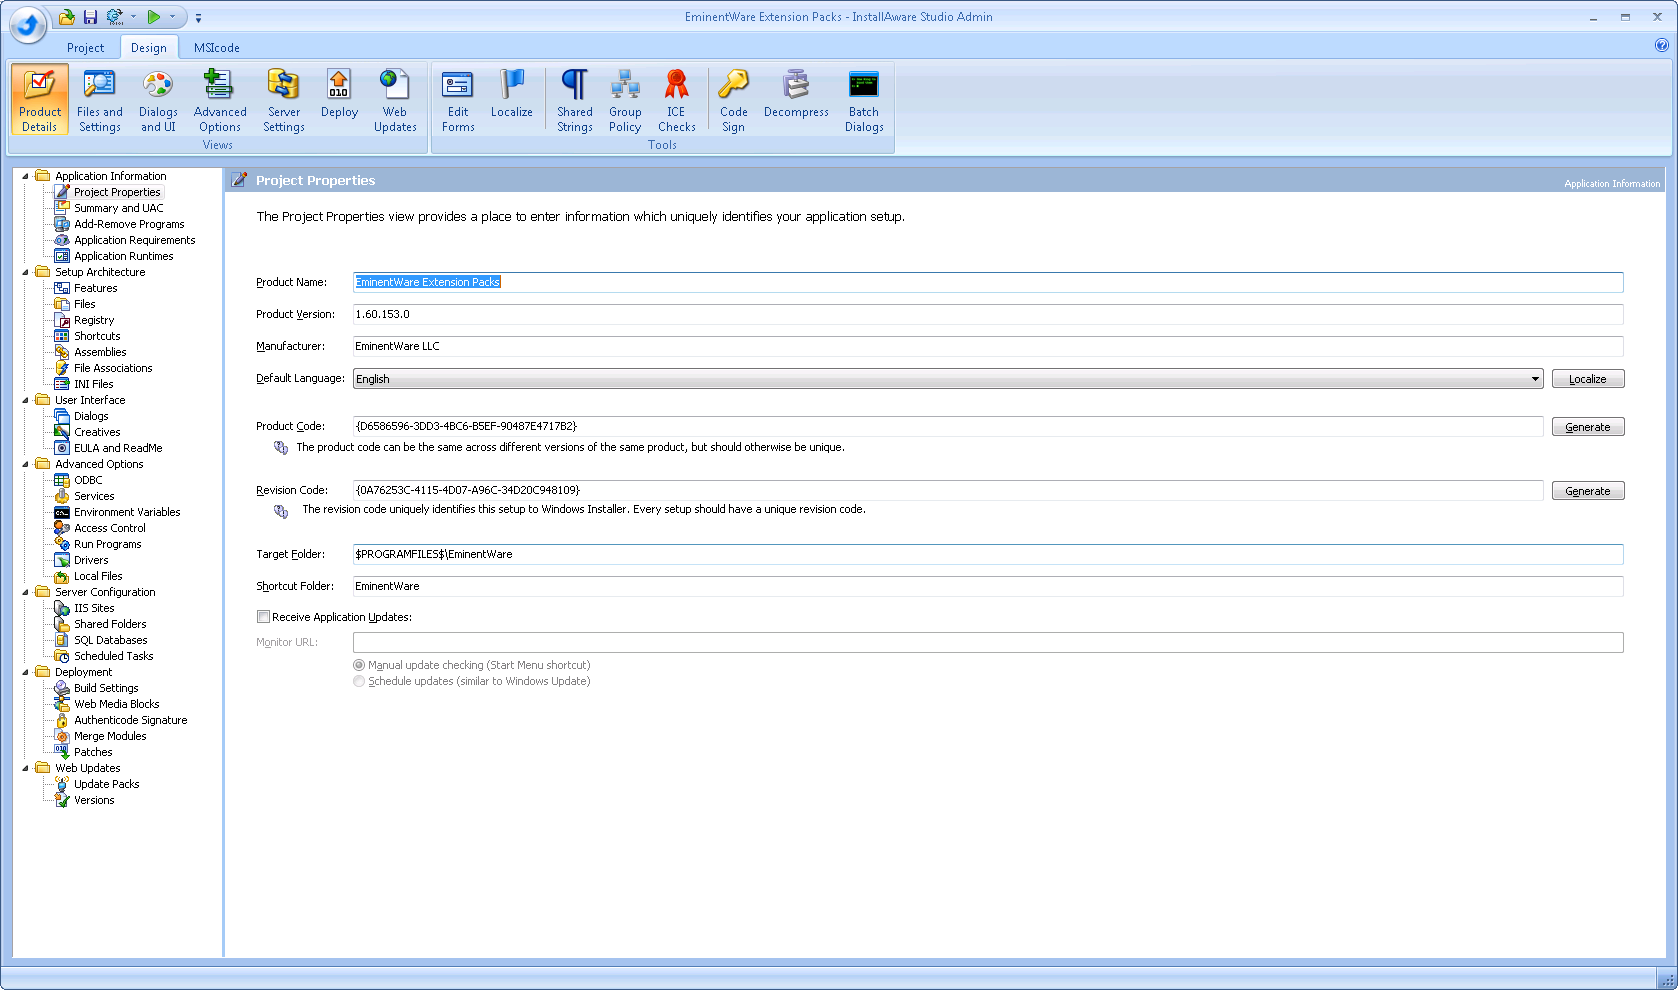
Task: Click the build settings gear icon
Action: coord(114,17)
